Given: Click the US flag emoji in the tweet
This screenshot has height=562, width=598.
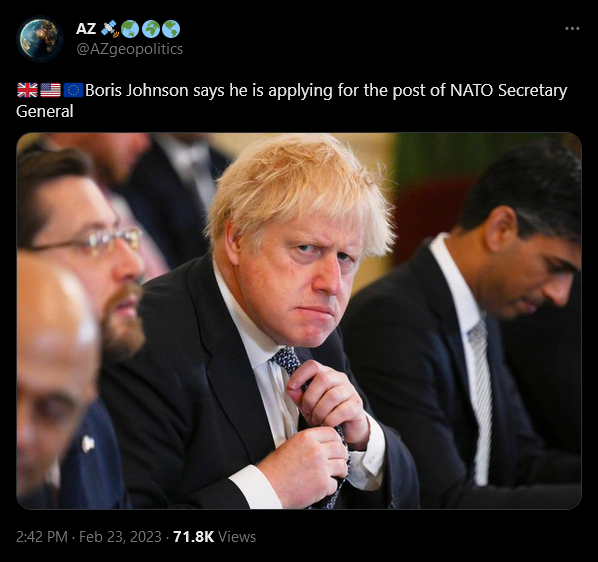Looking at the screenshot, I should (x=50, y=90).
